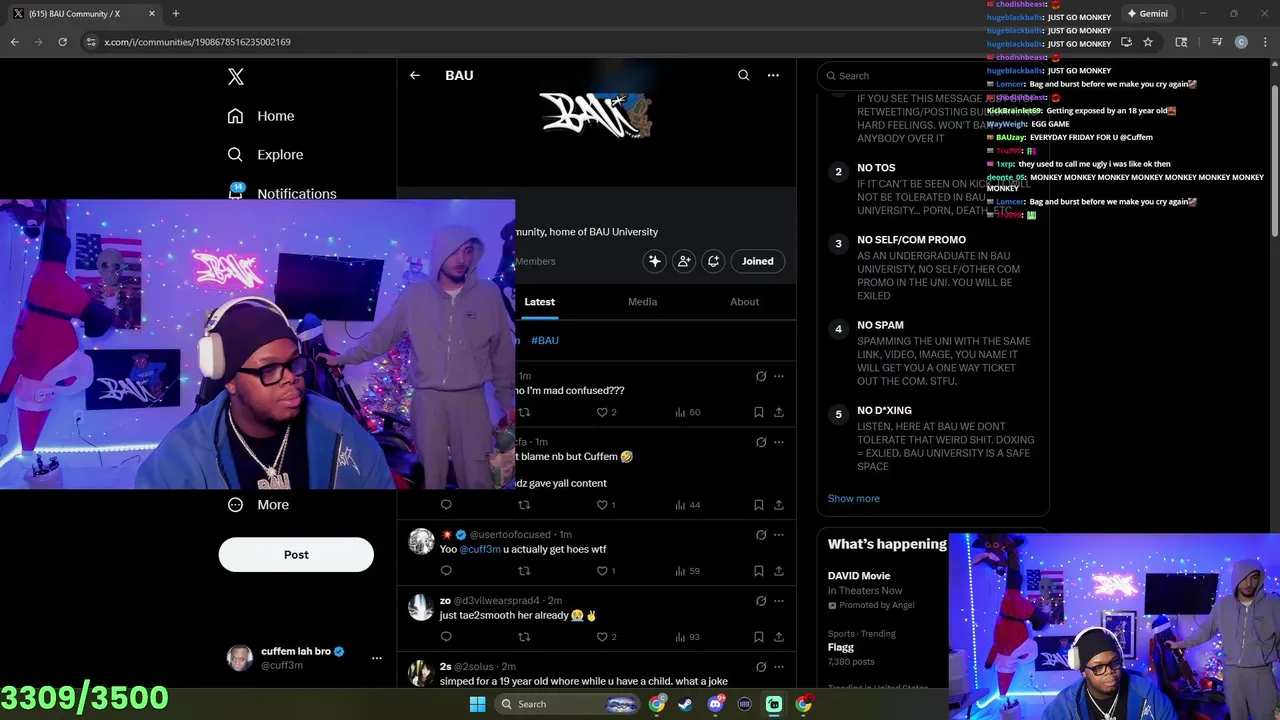Repost the 'mad confused' post
This screenshot has width=1280, height=720.
point(524,412)
